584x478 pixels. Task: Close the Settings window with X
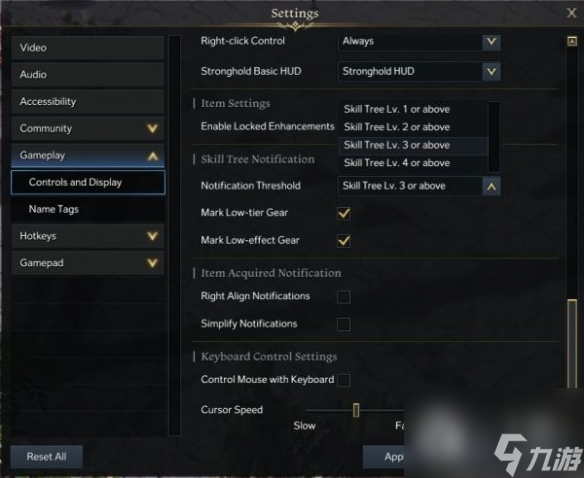(571, 13)
